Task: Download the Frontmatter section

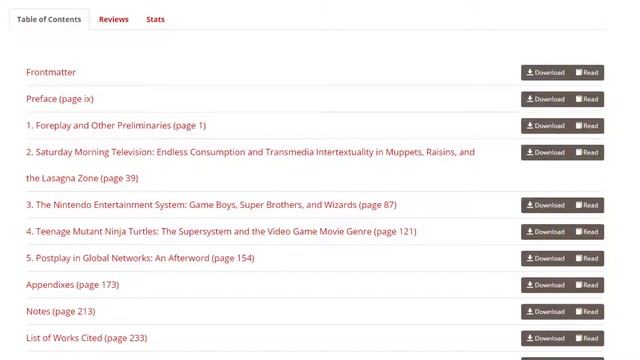Action: [x=545, y=73]
